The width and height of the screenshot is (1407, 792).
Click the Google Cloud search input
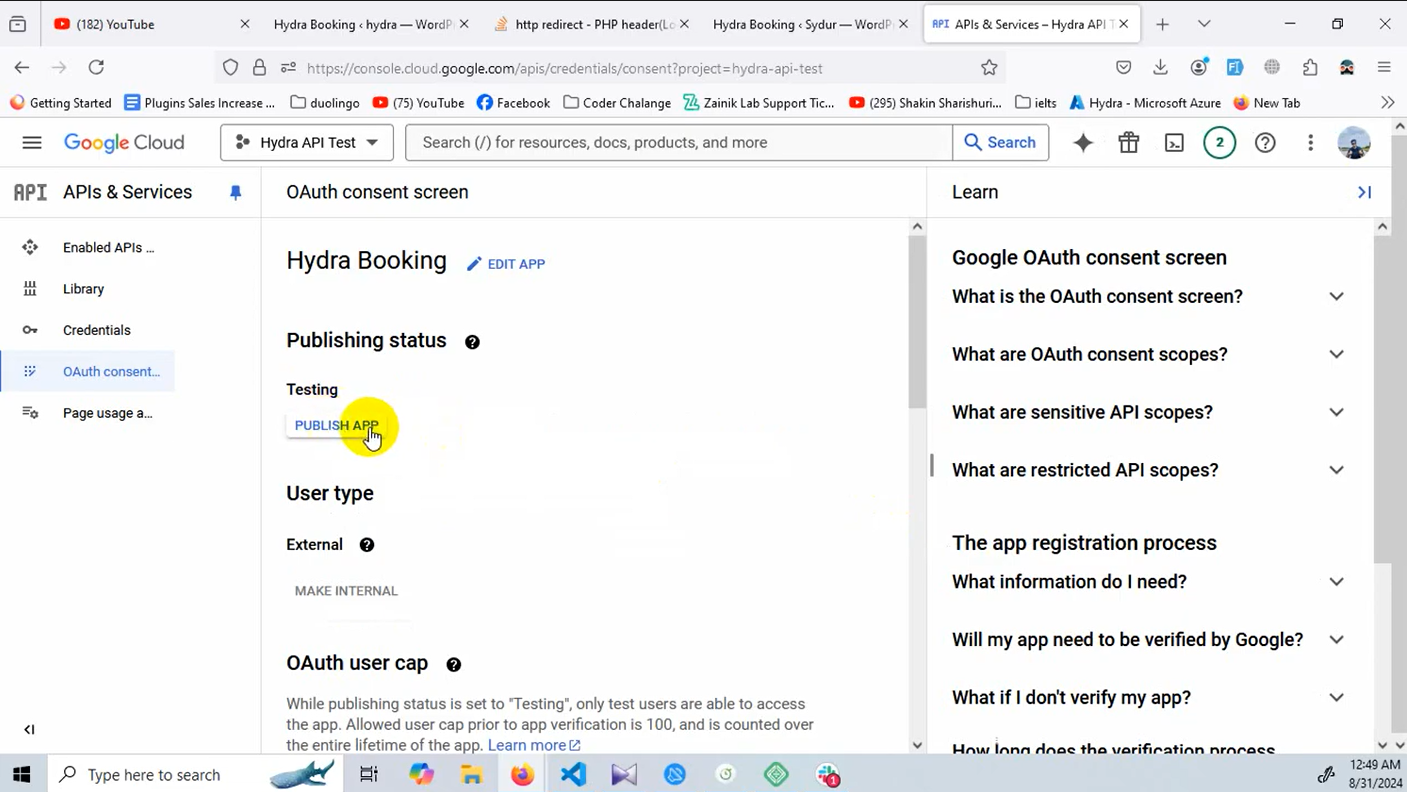[x=680, y=142]
